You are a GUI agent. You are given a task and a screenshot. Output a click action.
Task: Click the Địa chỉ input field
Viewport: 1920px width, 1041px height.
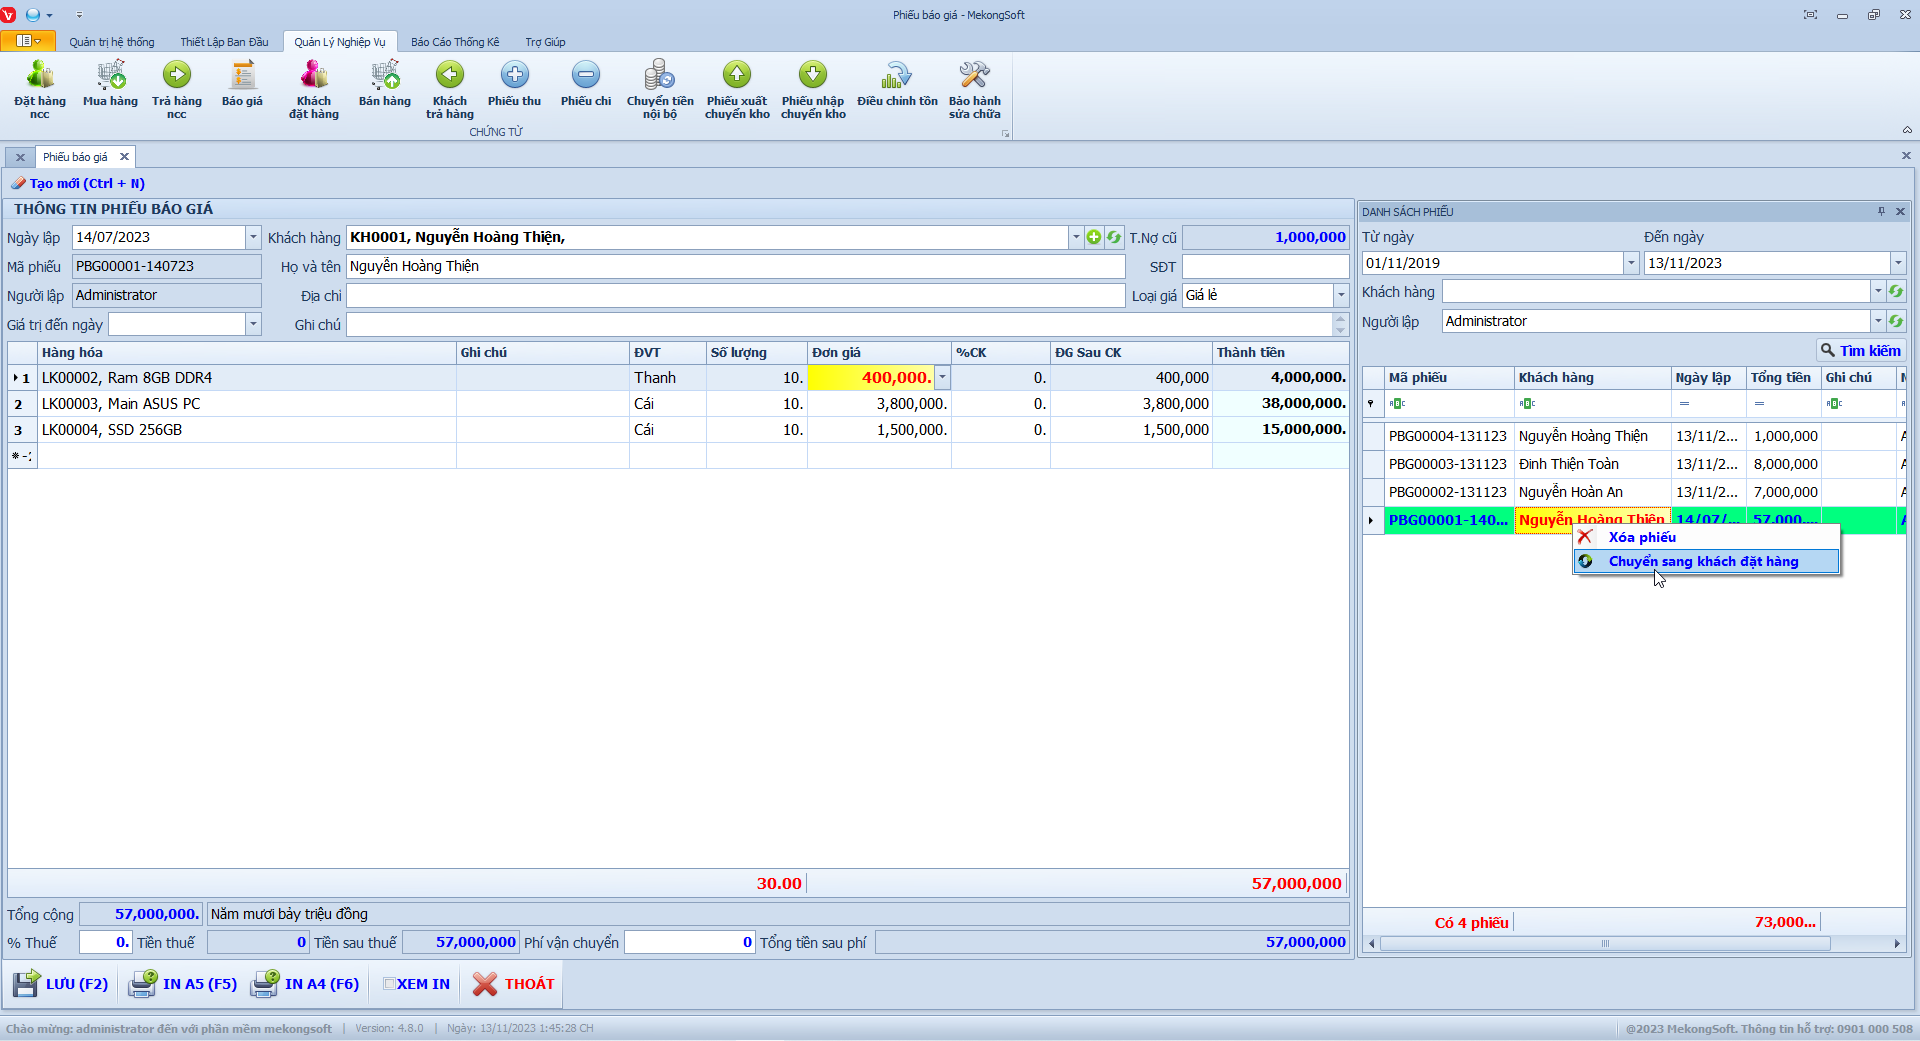[735, 296]
